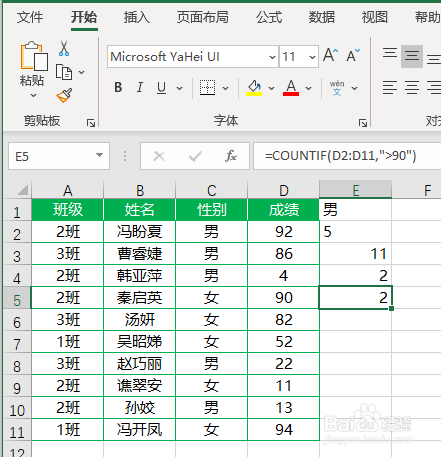
Task: Select column E header
Action: [356, 190]
